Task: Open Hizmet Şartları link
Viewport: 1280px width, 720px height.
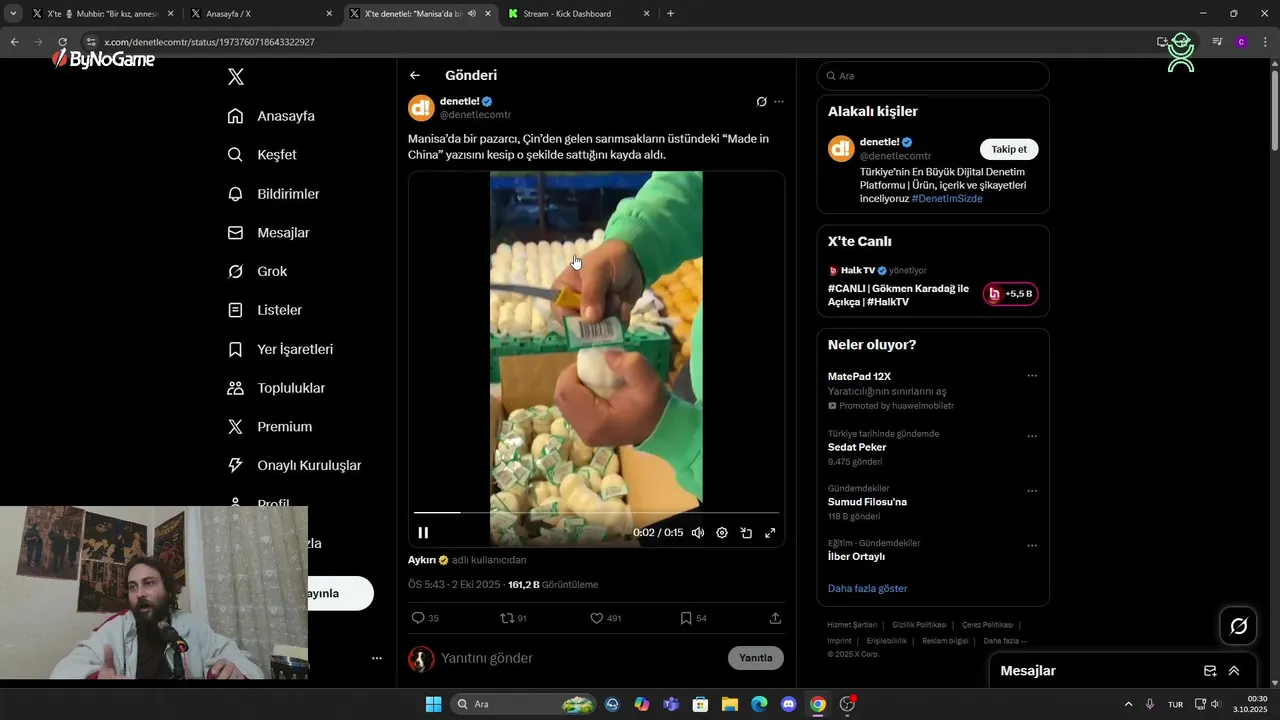Action: tap(852, 625)
